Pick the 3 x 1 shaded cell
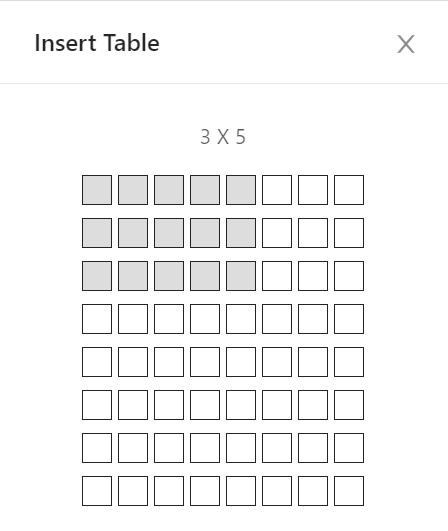Viewport: 448px width, 531px height. pyautogui.click(x=97, y=276)
